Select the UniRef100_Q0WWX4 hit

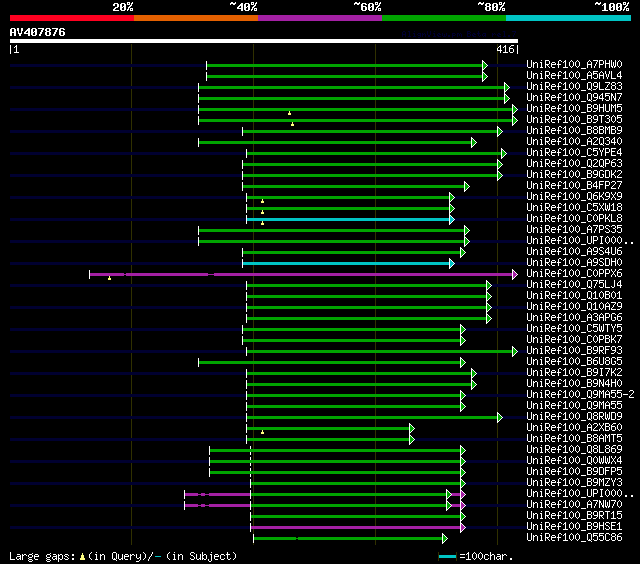(574, 461)
